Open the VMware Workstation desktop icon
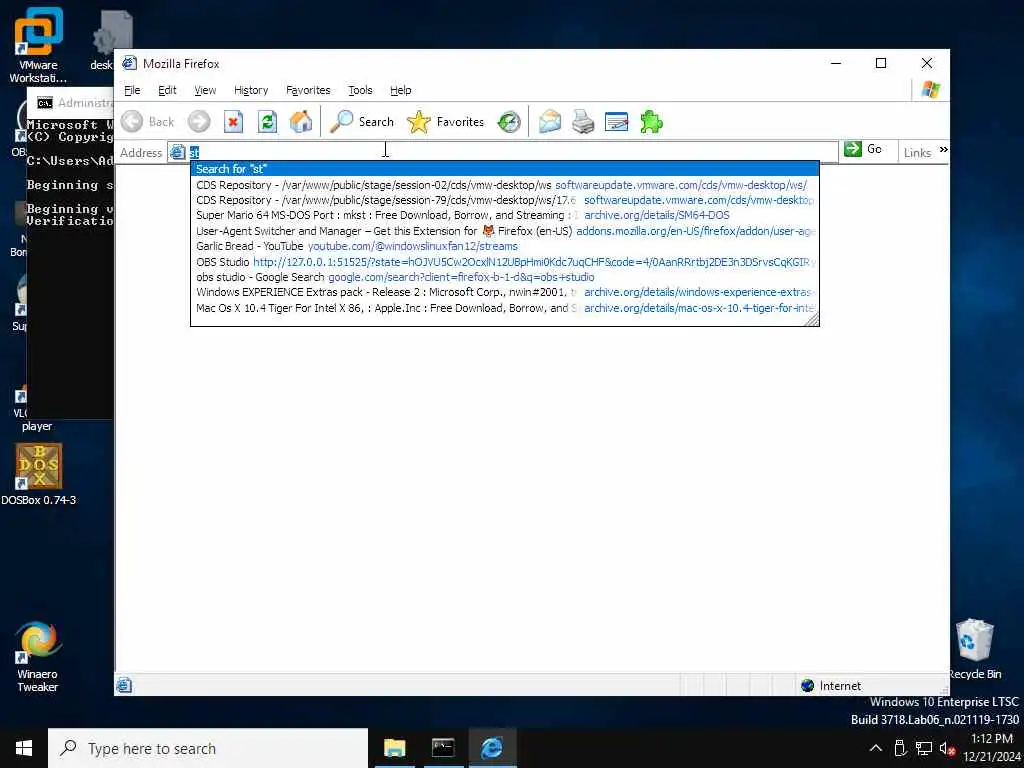Screen dimensions: 1024x768 [x=38, y=44]
